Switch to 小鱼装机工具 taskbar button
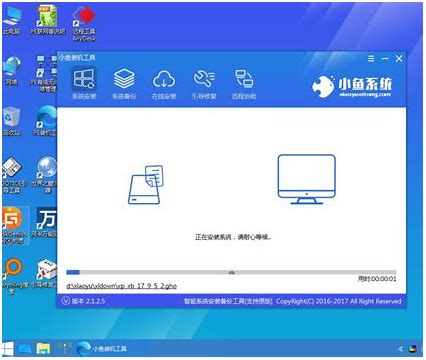Screen dimensions: 426x360 101,349
